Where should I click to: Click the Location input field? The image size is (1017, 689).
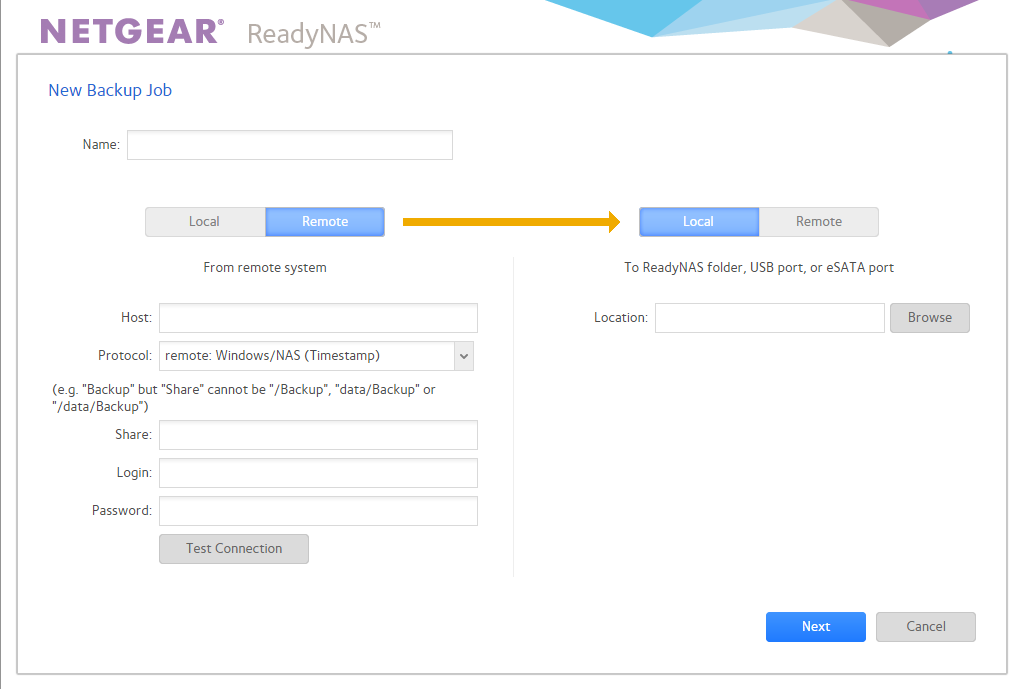769,318
